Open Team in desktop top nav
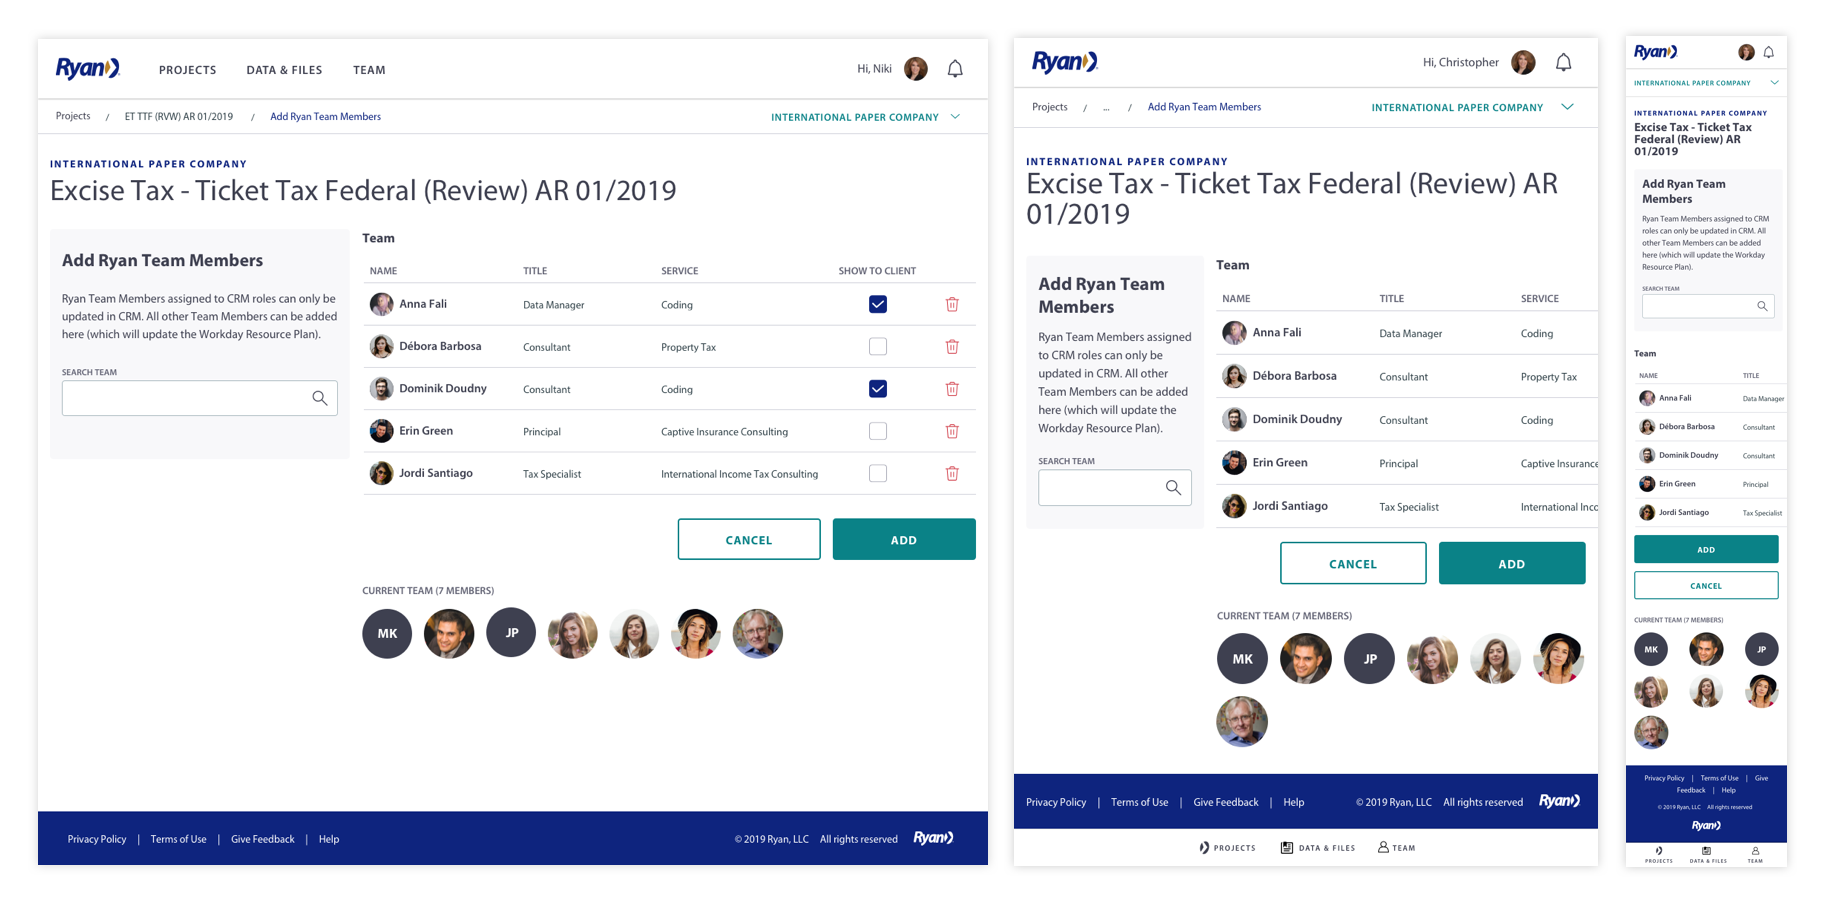Image resolution: width=1839 pixels, height=905 pixels. (x=369, y=70)
